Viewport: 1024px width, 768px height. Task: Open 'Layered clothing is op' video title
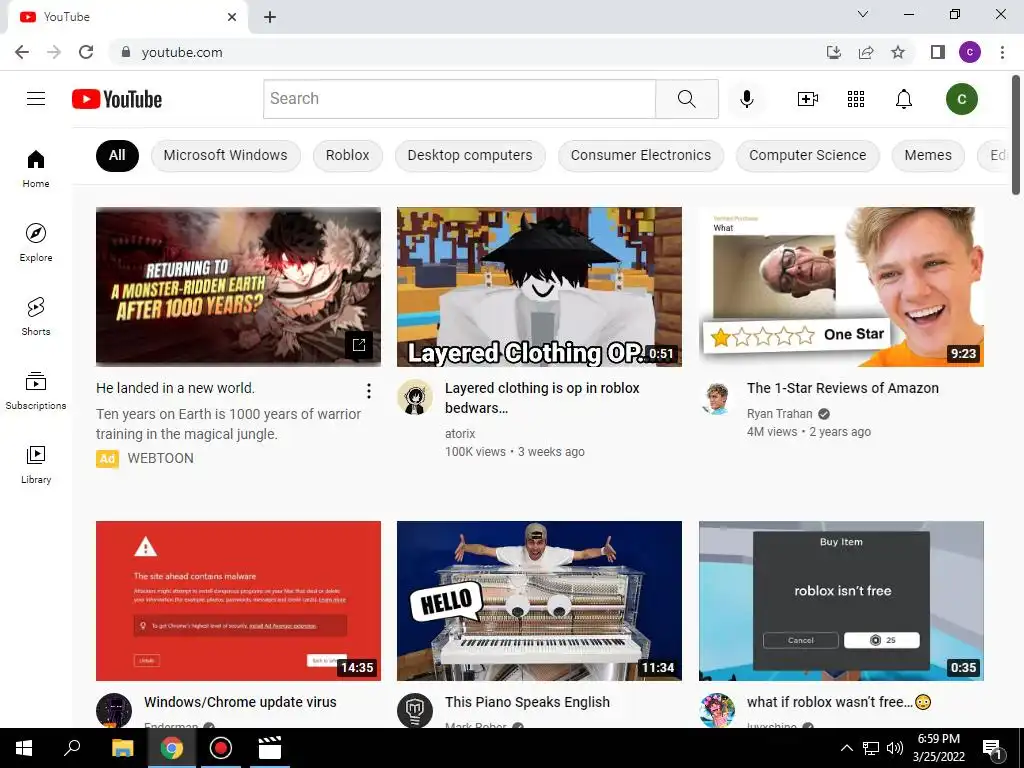[542, 398]
